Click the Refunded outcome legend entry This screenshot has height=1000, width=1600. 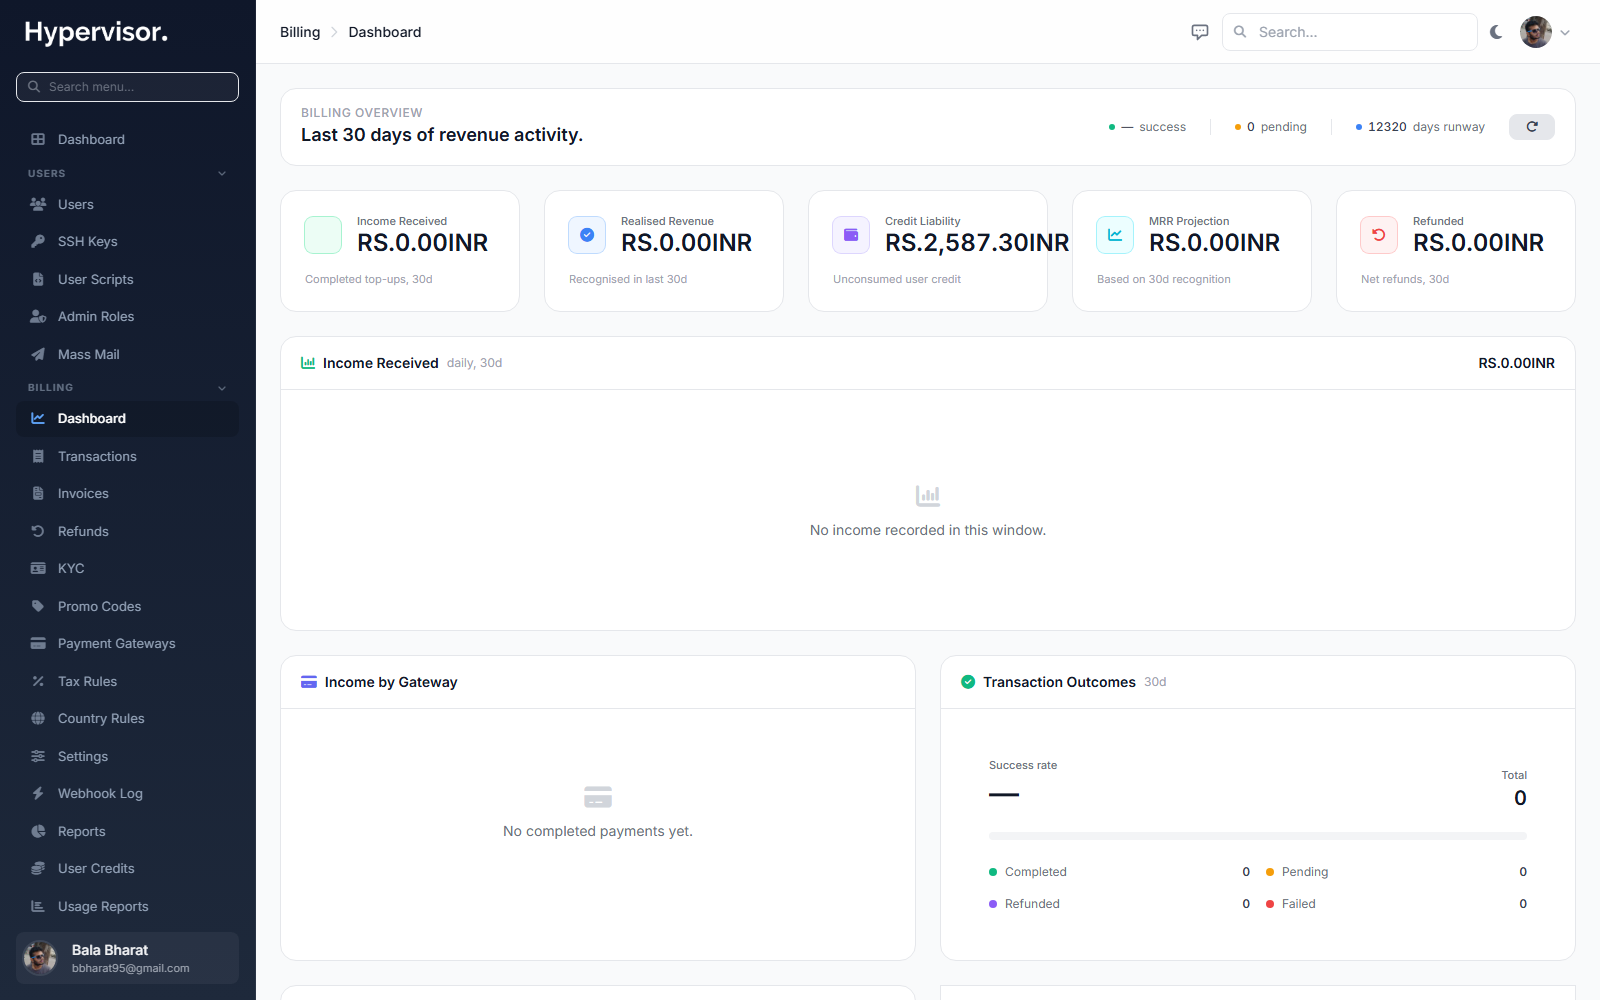coord(1119,904)
